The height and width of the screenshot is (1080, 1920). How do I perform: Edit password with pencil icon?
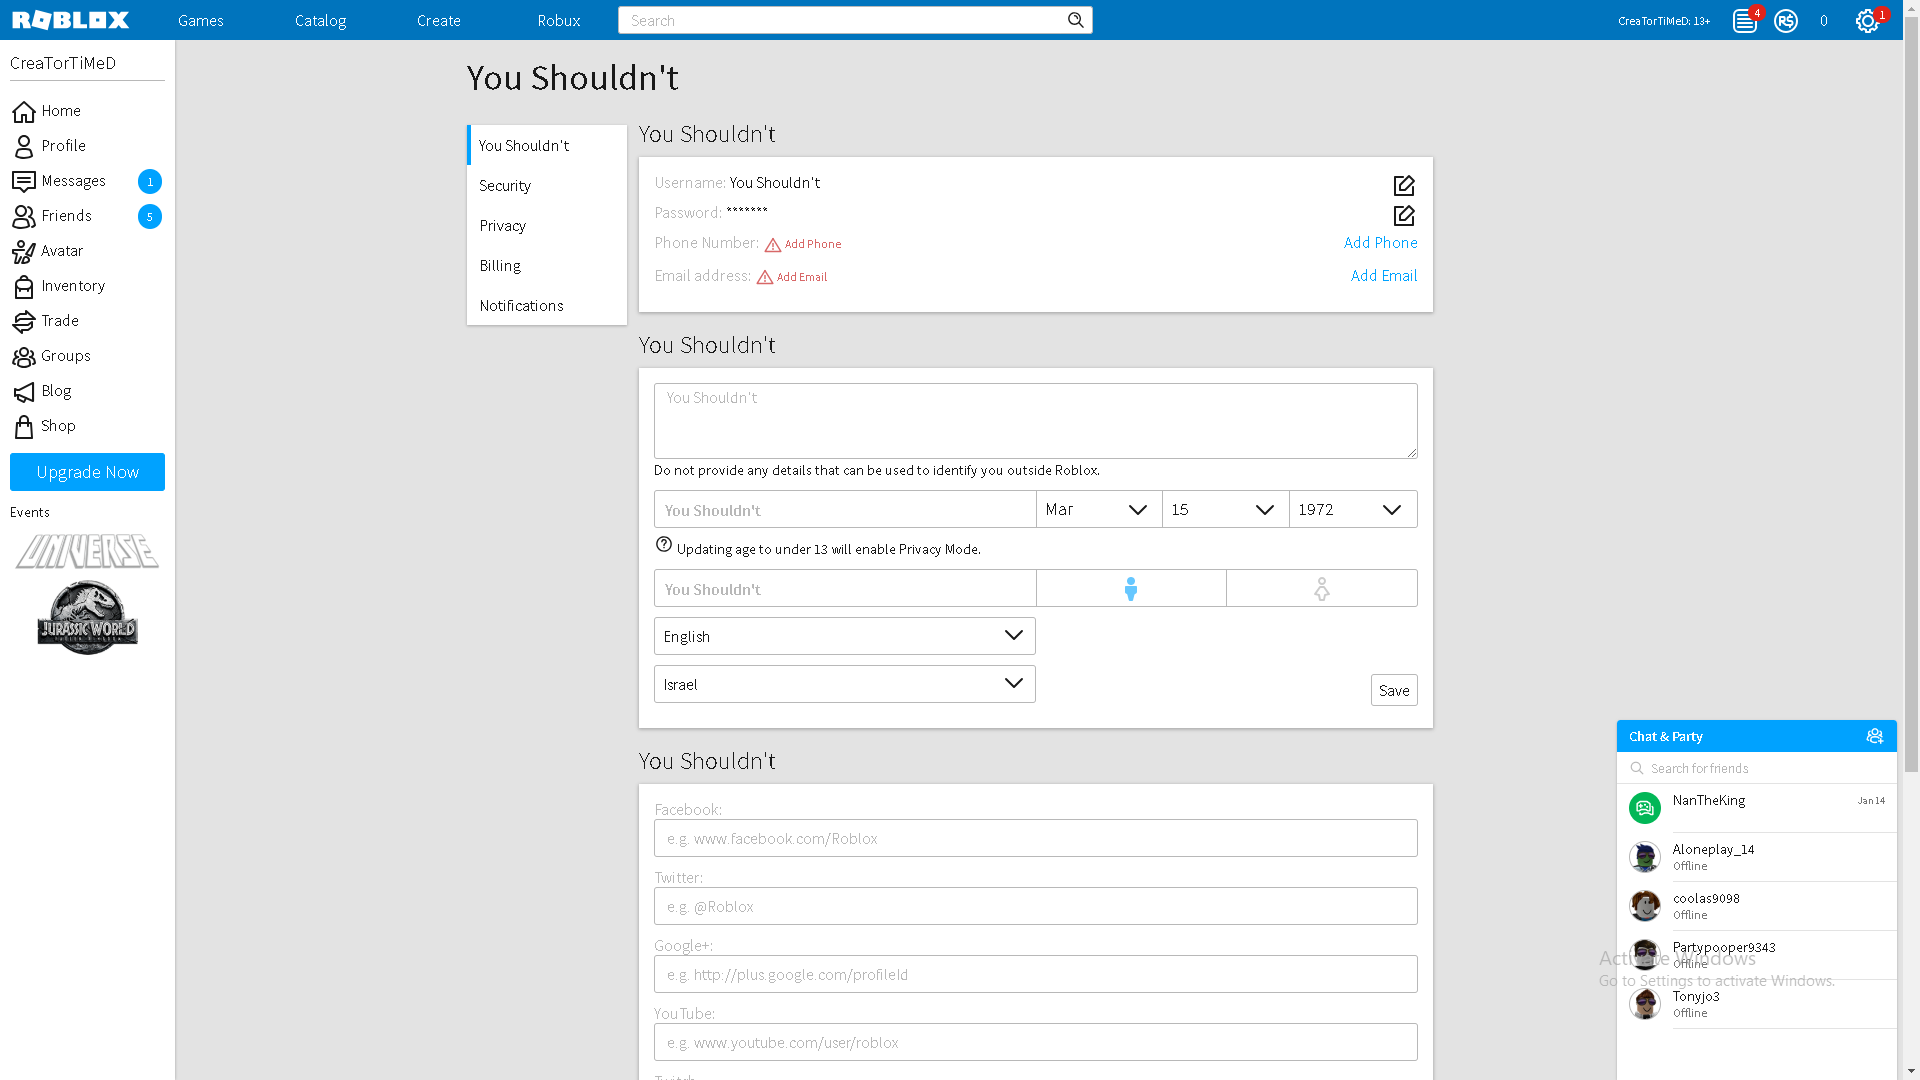tap(1404, 215)
